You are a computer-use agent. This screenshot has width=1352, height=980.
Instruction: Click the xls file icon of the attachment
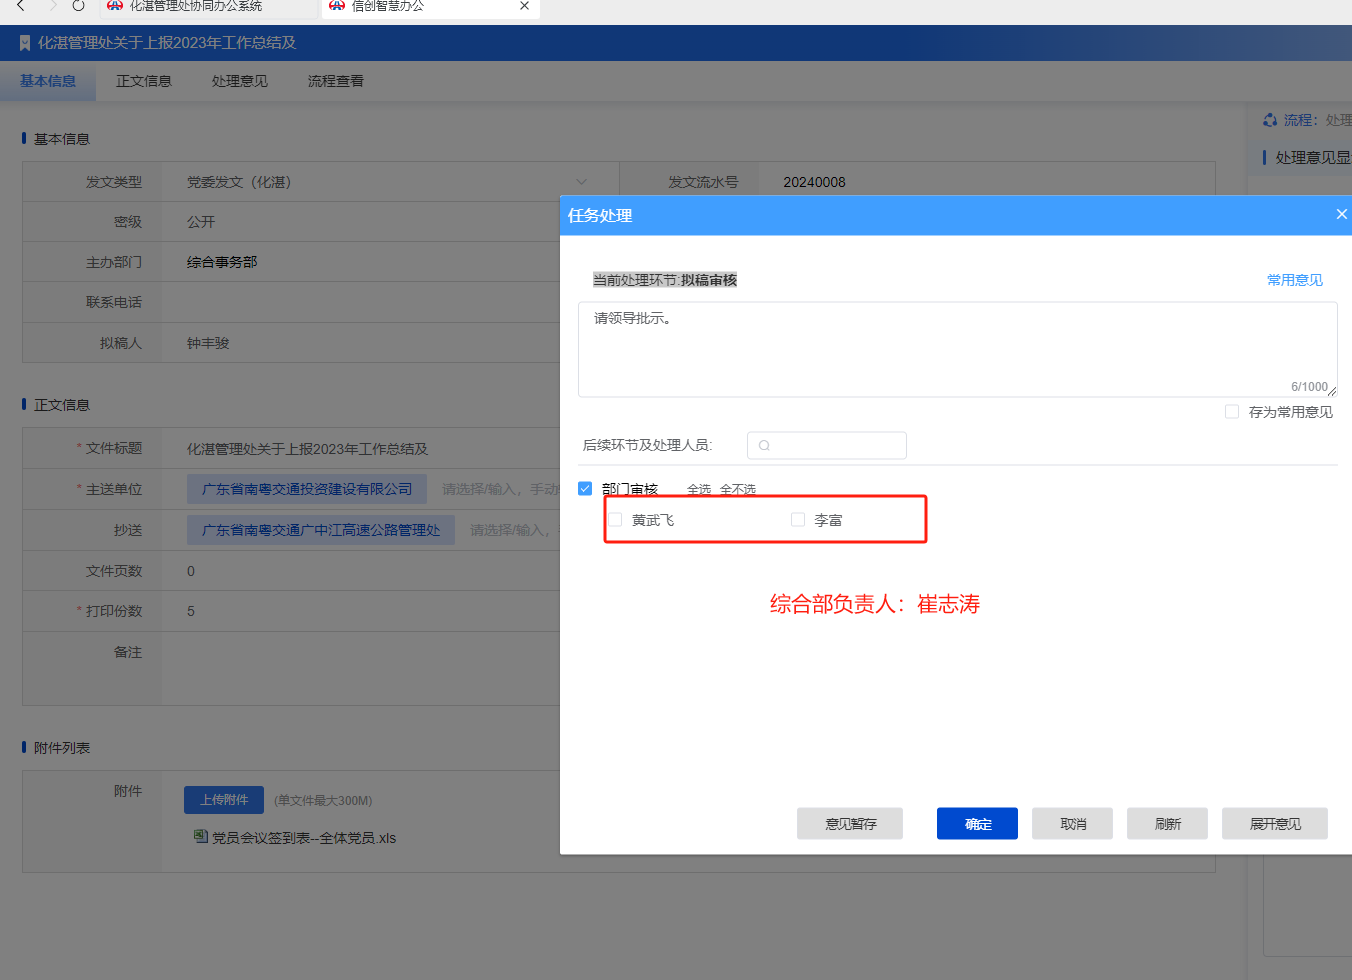(x=201, y=837)
